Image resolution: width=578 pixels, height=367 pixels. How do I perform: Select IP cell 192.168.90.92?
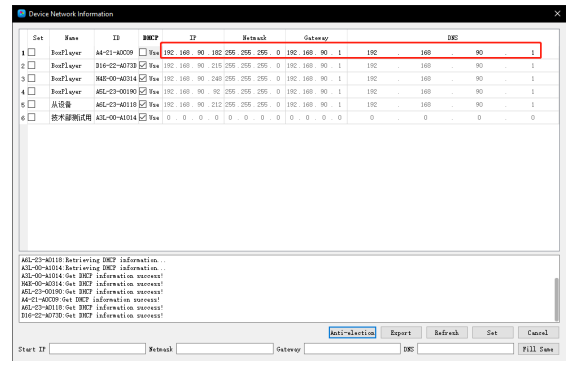pos(193,91)
